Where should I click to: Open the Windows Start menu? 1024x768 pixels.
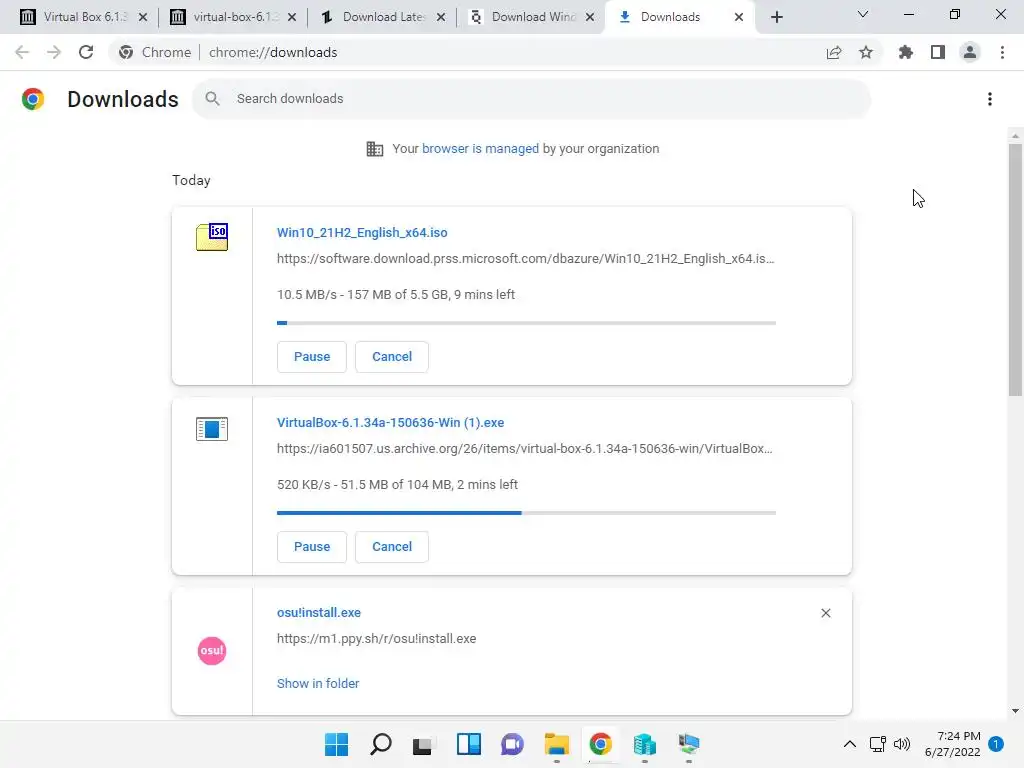(337, 744)
